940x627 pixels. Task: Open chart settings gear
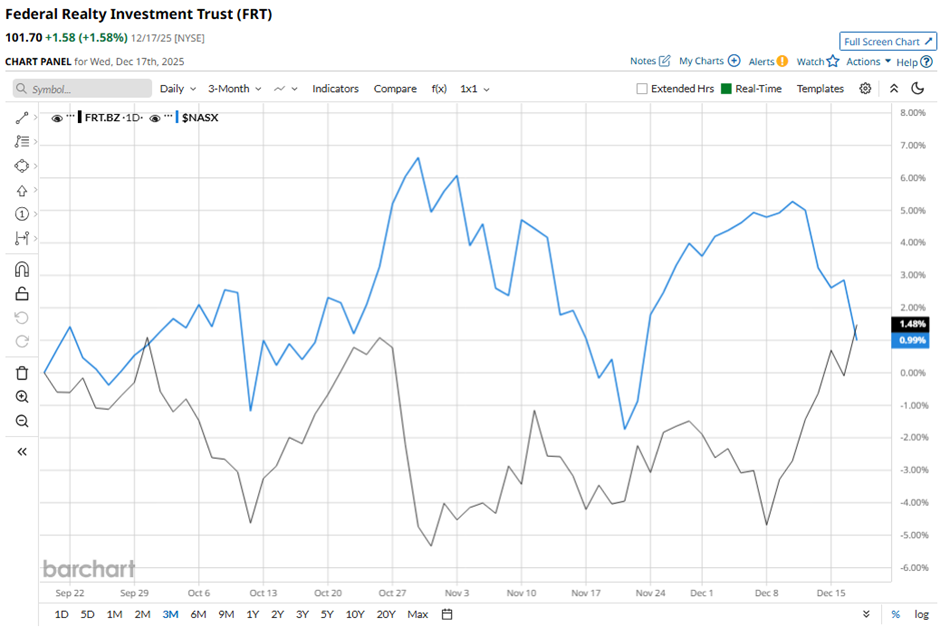(865, 89)
